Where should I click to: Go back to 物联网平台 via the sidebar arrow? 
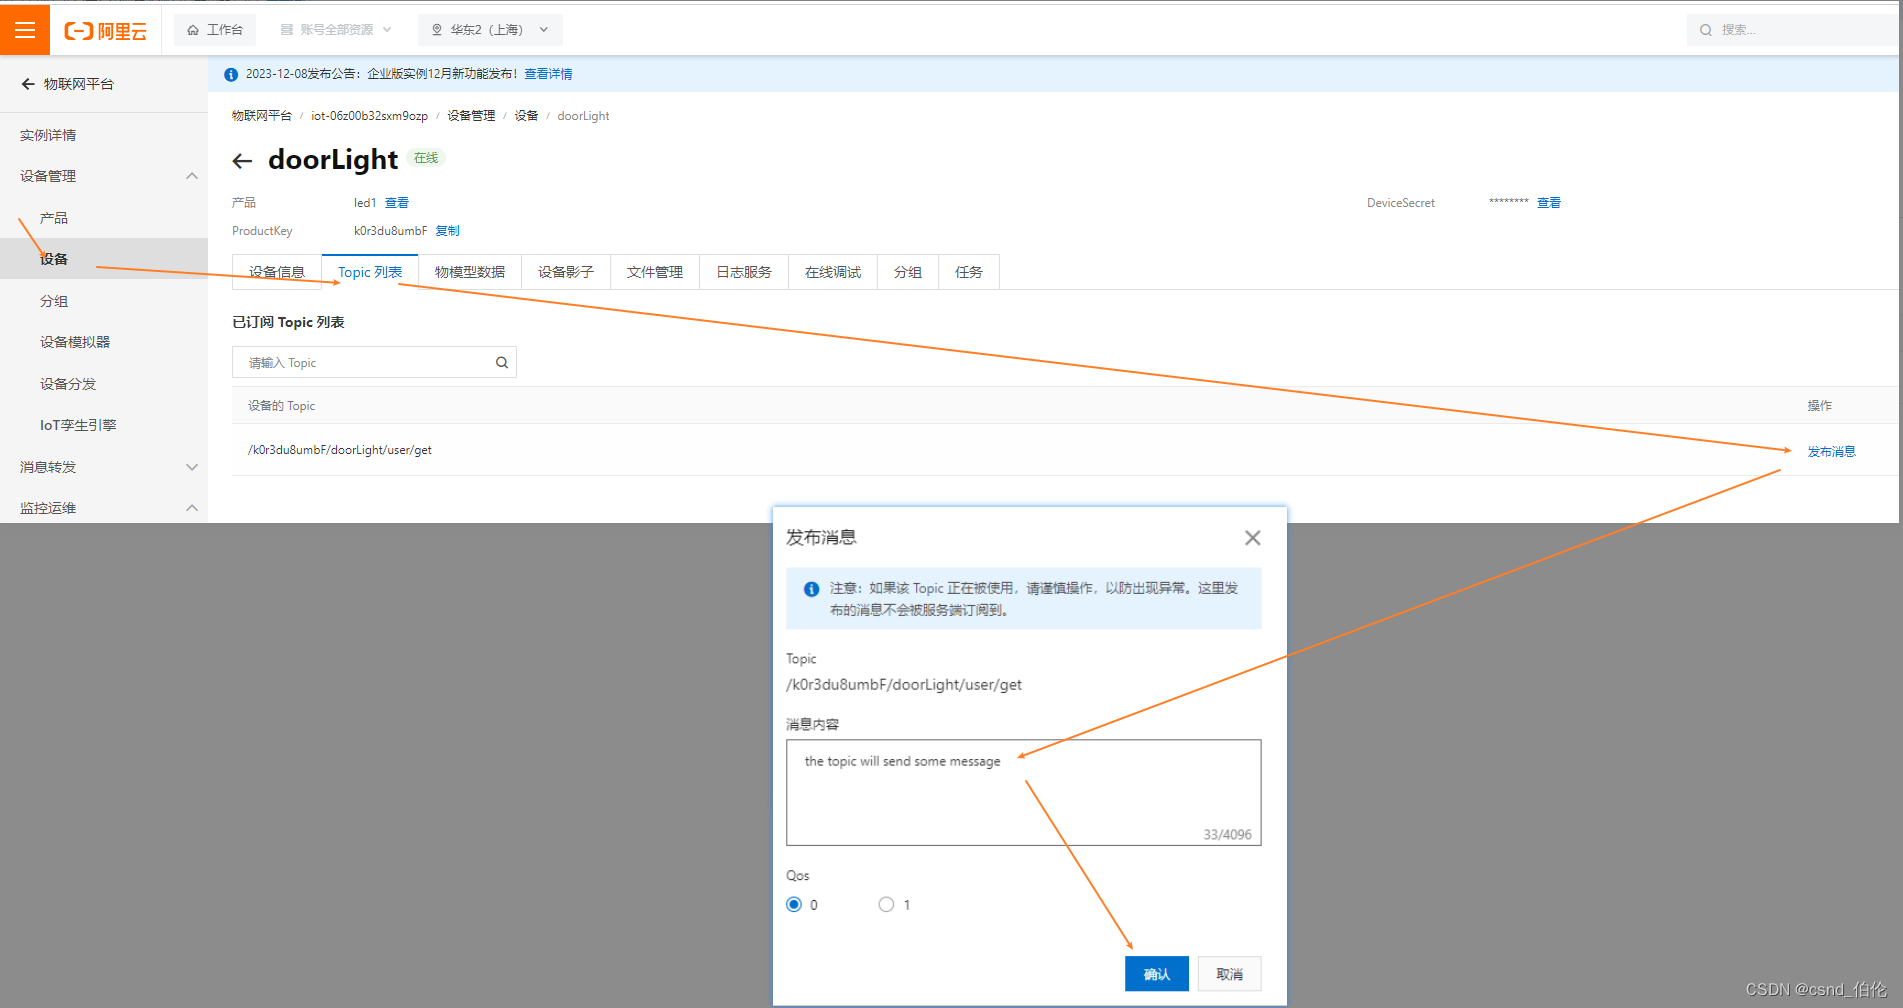(28, 84)
